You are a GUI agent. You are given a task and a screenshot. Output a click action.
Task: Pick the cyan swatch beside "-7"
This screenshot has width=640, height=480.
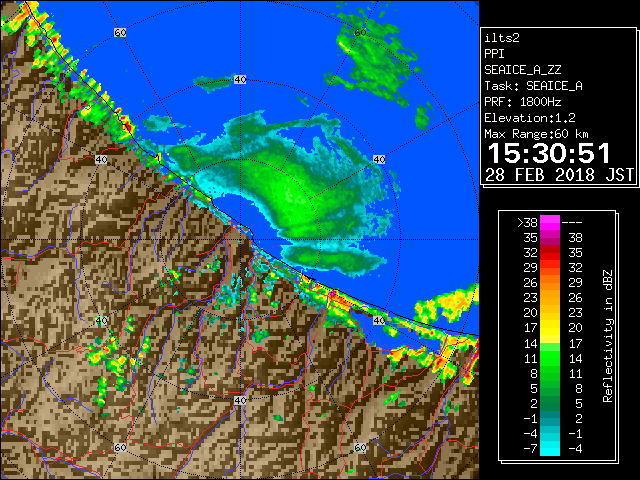point(550,449)
